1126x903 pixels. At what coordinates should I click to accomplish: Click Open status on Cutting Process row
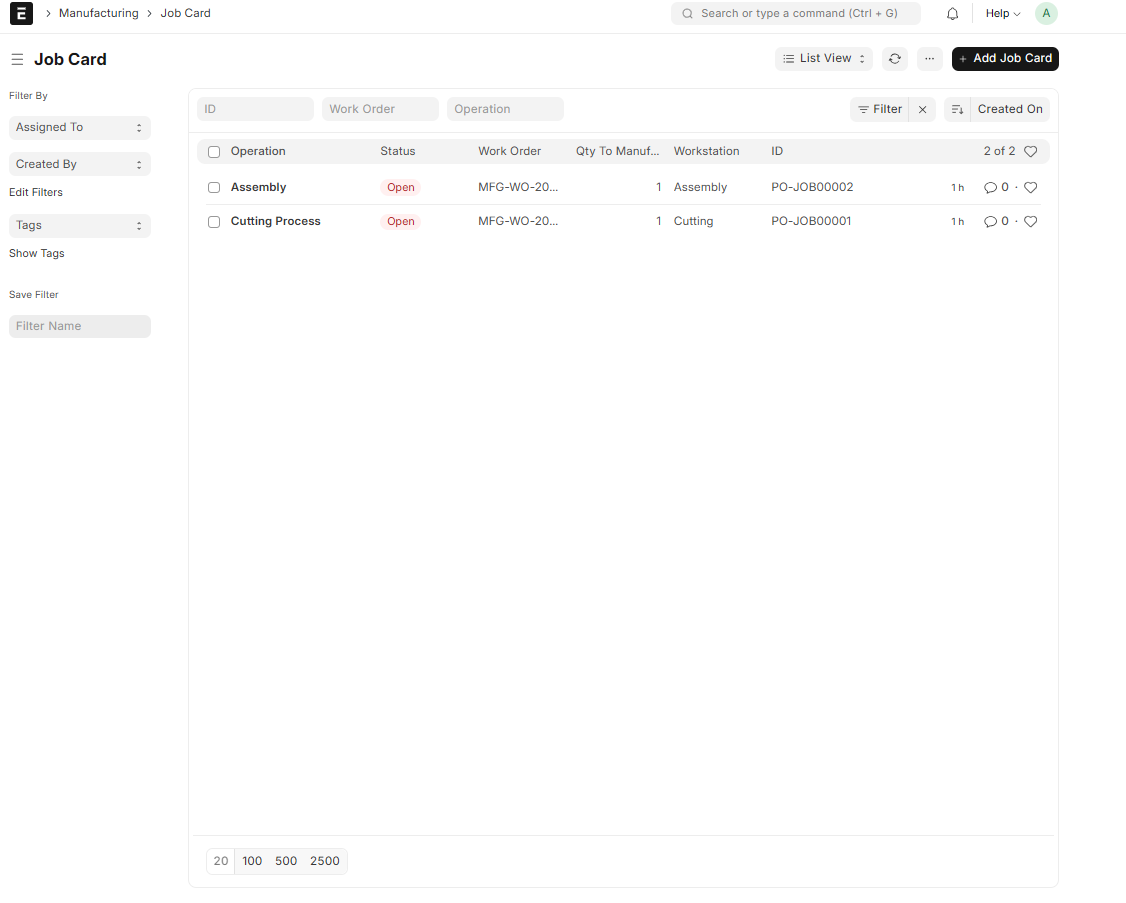tap(401, 221)
